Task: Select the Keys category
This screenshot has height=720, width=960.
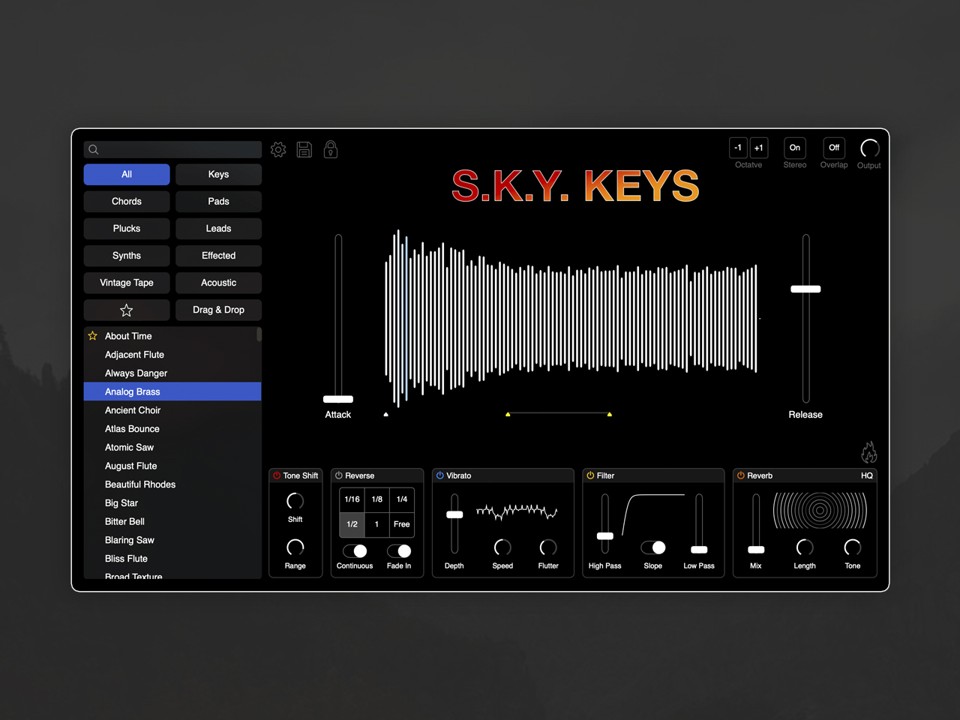Action: point(219,174)
